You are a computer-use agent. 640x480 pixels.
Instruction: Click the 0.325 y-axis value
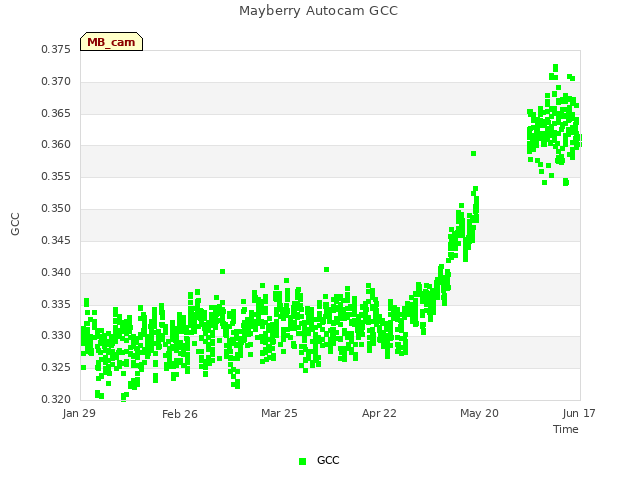point(56,367)
